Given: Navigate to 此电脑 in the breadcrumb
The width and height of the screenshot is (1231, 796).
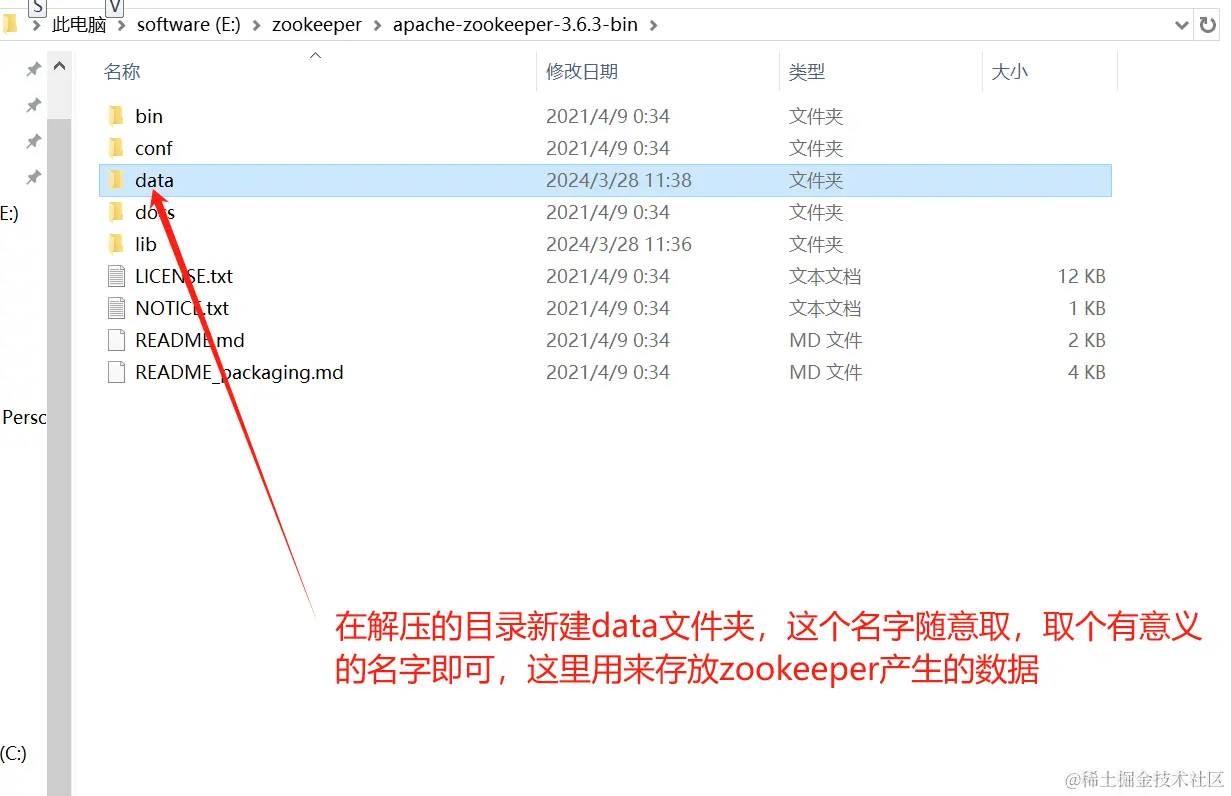Looking at the screenshot, I should tap(79, 25).
